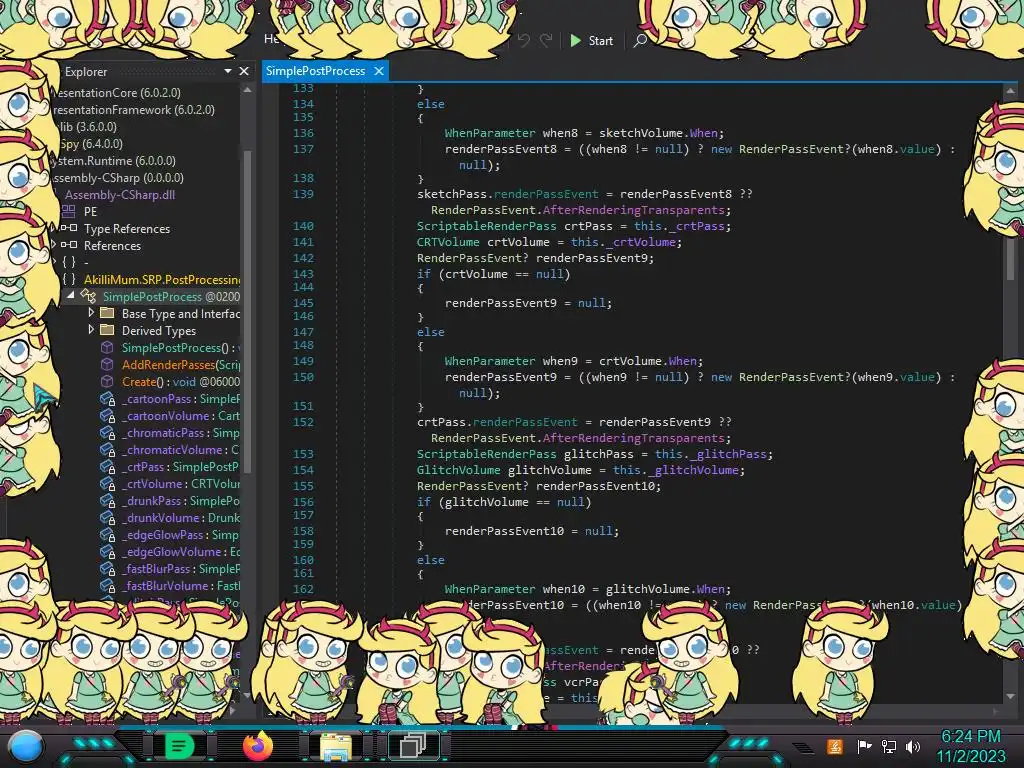Image resolution: width=1024 pixels, height=768 pixels.
Task: Click the SimplePostProcess() constructor method icon
Action: (x=107, y=347)
